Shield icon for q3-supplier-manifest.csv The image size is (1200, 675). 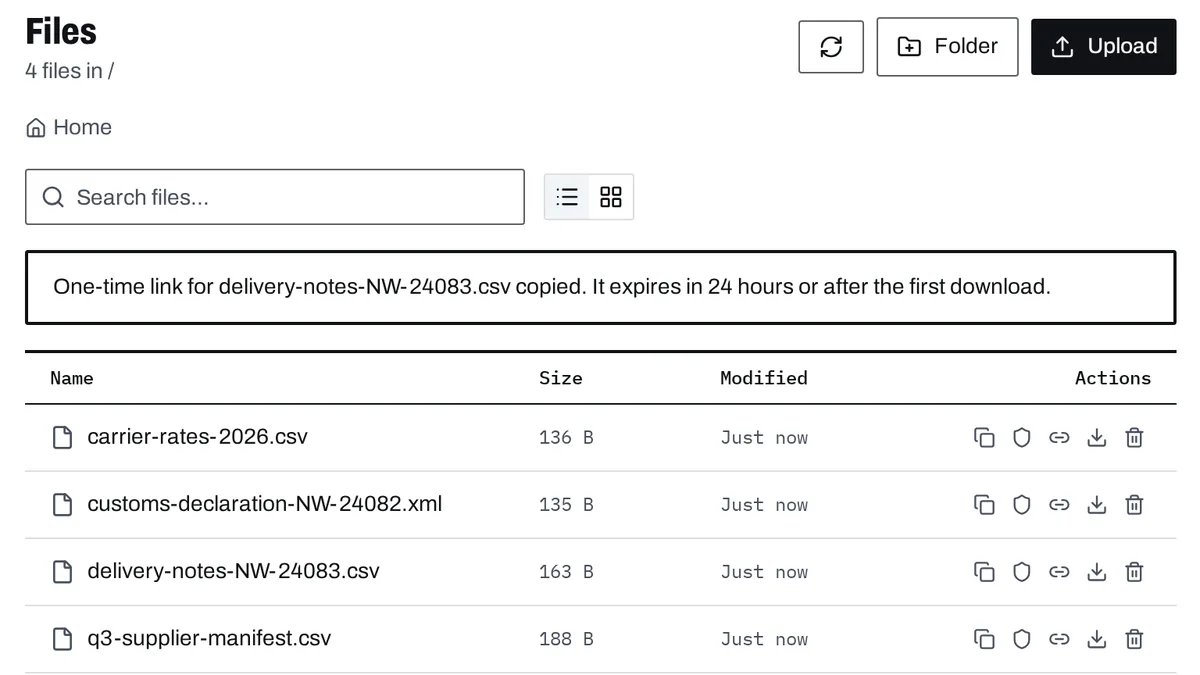pos(1022,638)
